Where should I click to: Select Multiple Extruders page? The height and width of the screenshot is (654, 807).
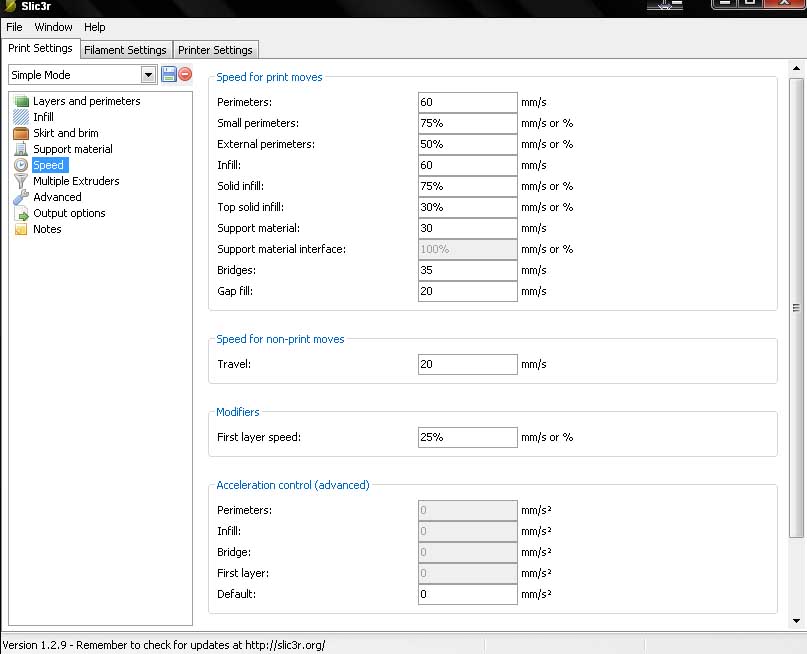(x=76, y=181)
